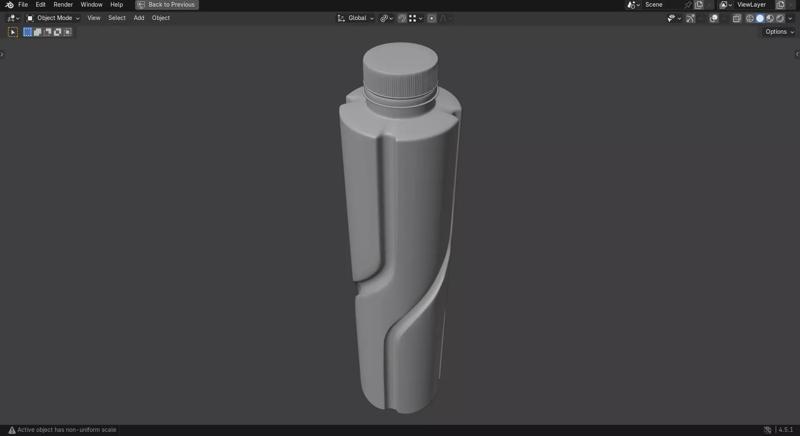This screenshot has width=800, height=436.
Task: Choose Extend selection mode icon
Action: [x=37, y=32]
